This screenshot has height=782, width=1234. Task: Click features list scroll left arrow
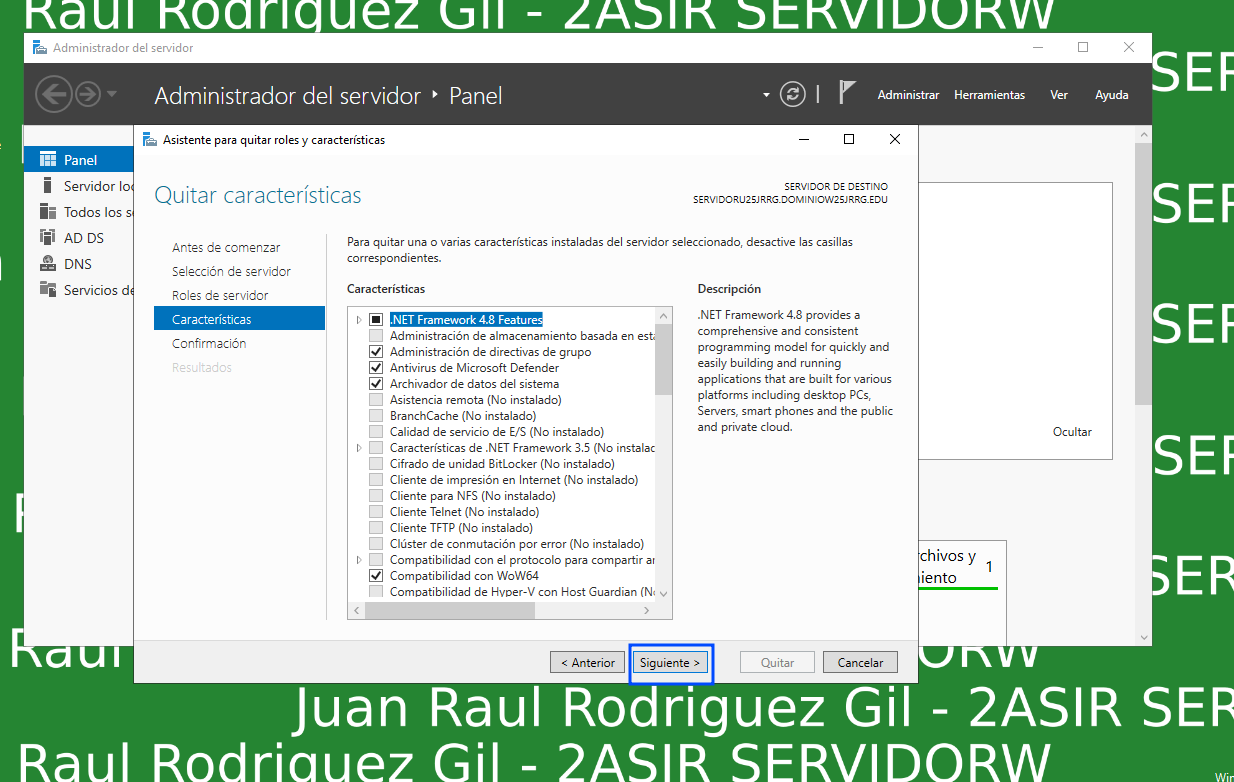[356, 609]
